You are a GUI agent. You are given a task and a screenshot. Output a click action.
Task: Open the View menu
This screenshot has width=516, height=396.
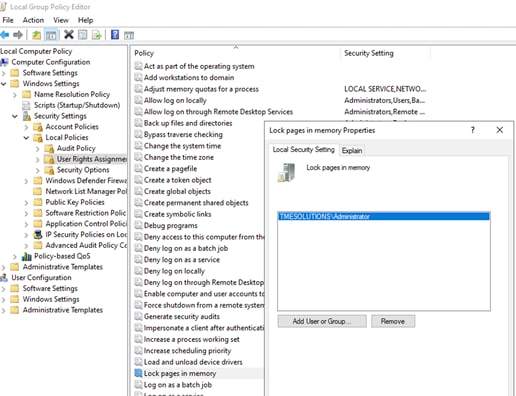click(61, 20)
